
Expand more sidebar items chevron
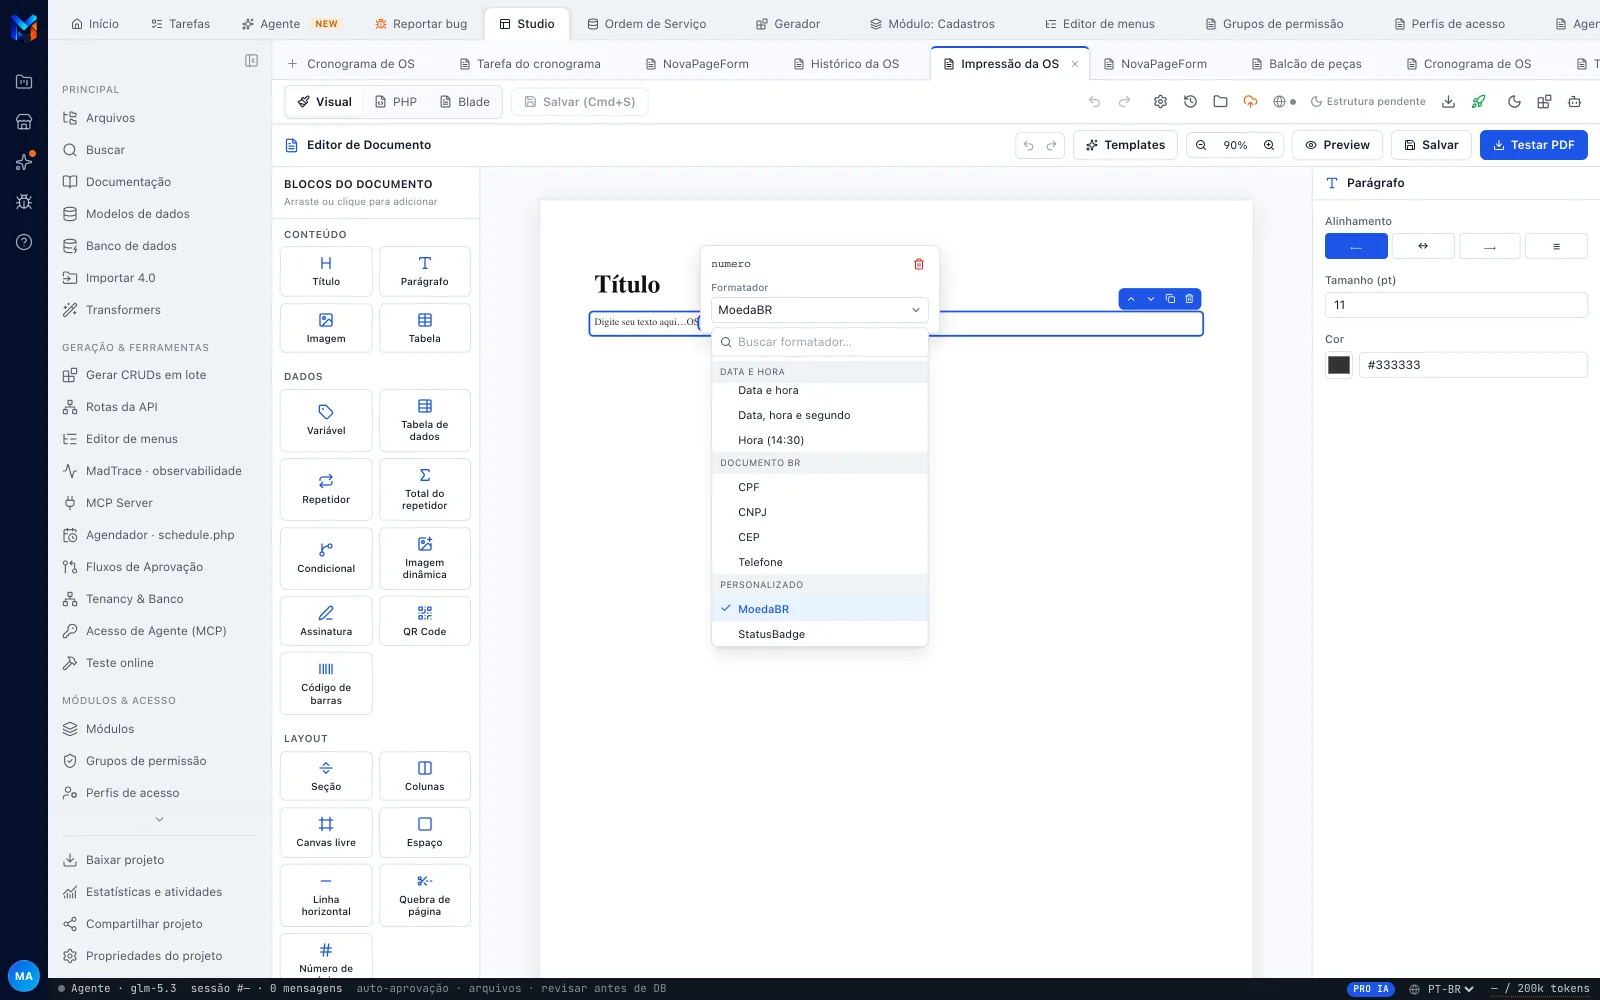(159, 819)
